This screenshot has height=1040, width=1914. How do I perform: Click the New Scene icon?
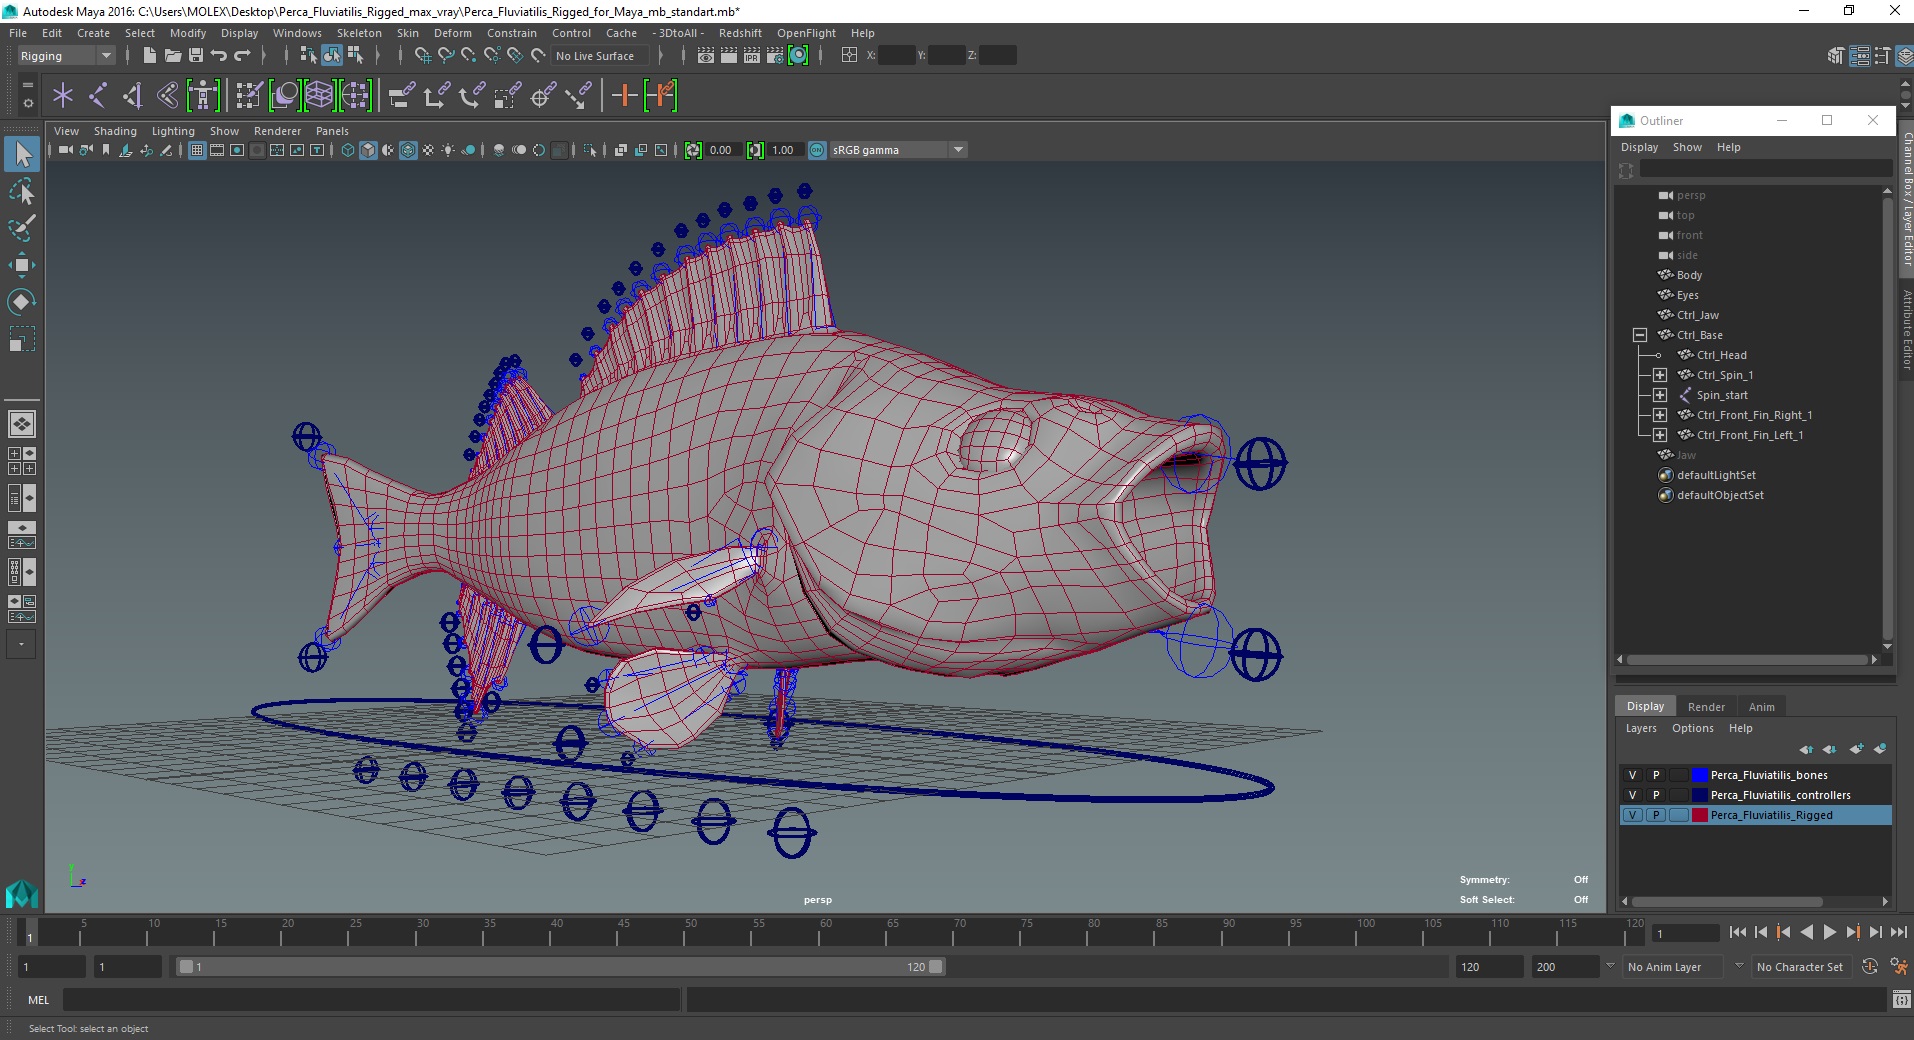tap(149, 56)
